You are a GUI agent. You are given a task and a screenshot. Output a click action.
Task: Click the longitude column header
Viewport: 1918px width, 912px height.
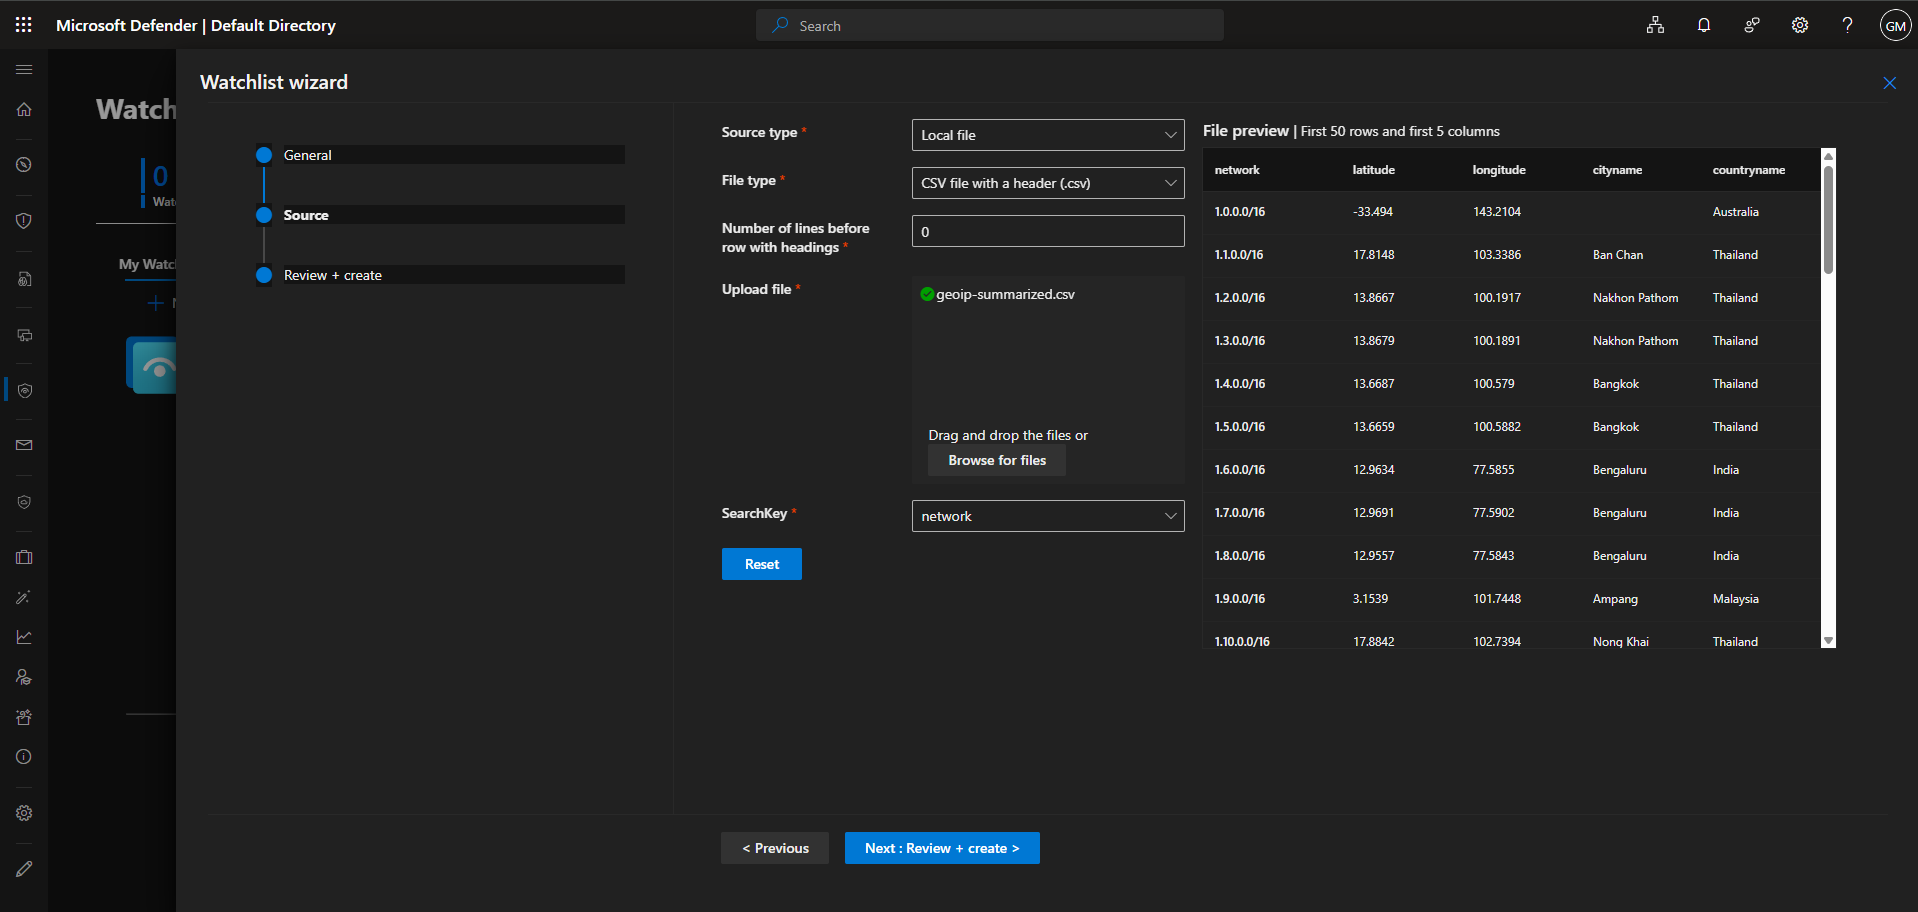tap(1499, 170)
